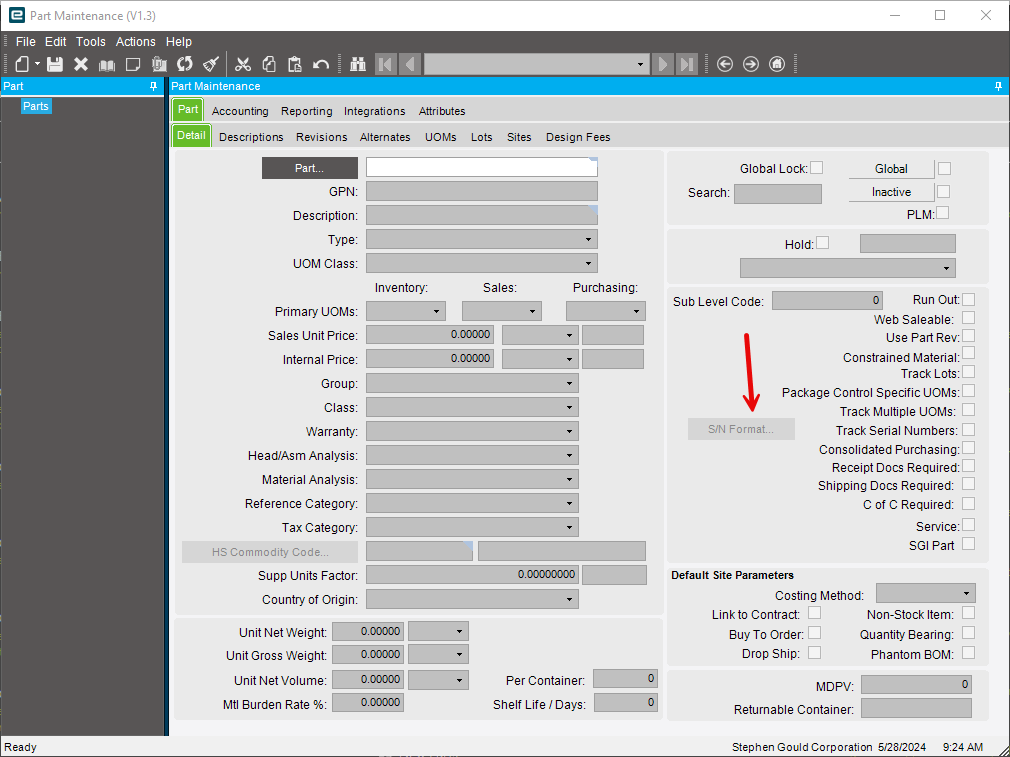The width and height of the screenshot is (1010, 757).
Task: Click the Refresh arrows icon
Action: pyautogui.click(x=185, y=64)
